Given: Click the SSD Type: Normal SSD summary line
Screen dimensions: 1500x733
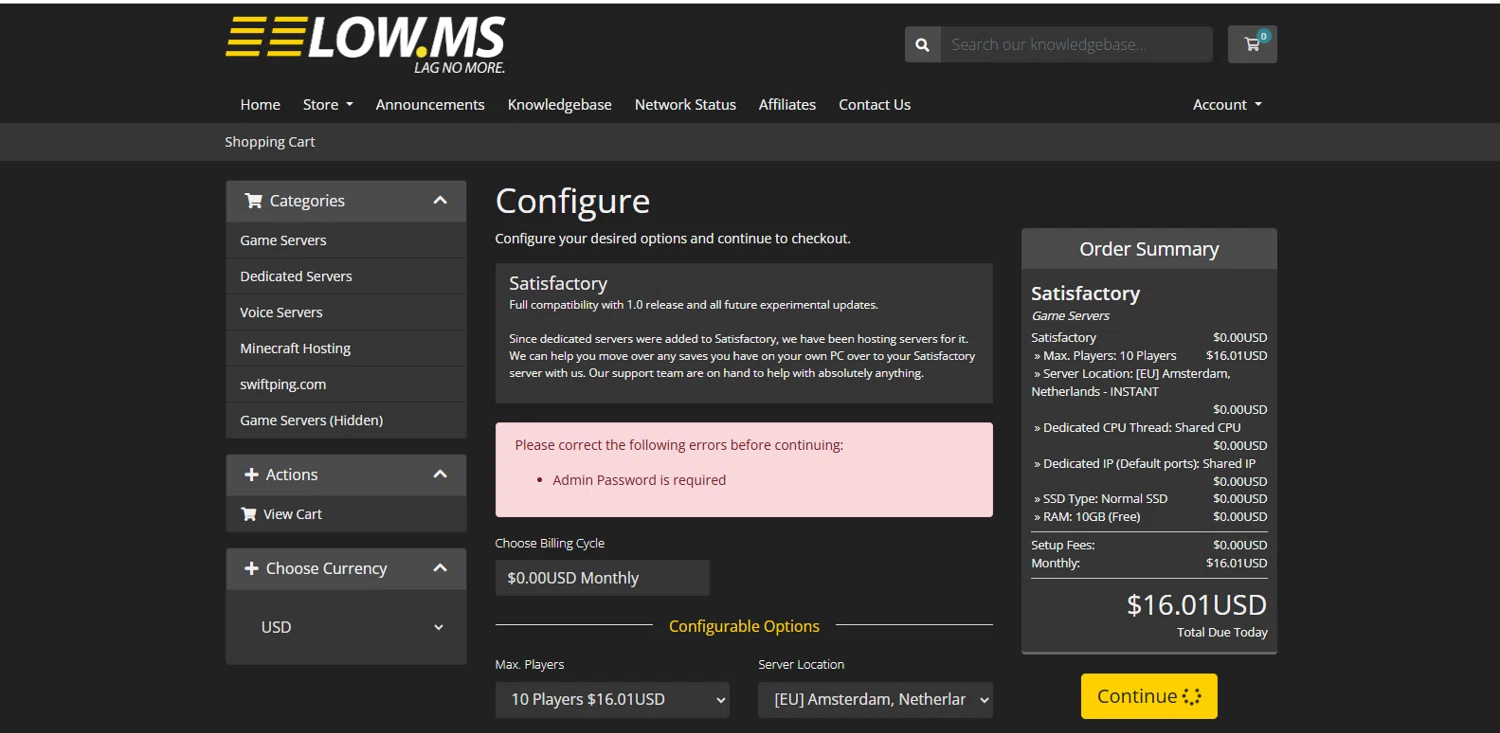Looking at the screenshot, I should point(1149,499).
